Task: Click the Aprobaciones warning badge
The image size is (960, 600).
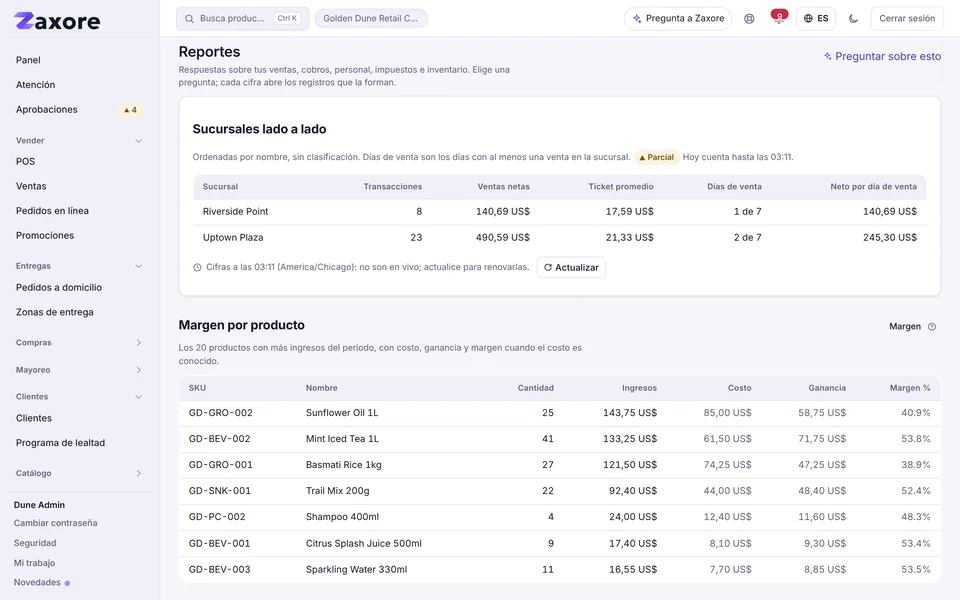Action: (130, 110)
